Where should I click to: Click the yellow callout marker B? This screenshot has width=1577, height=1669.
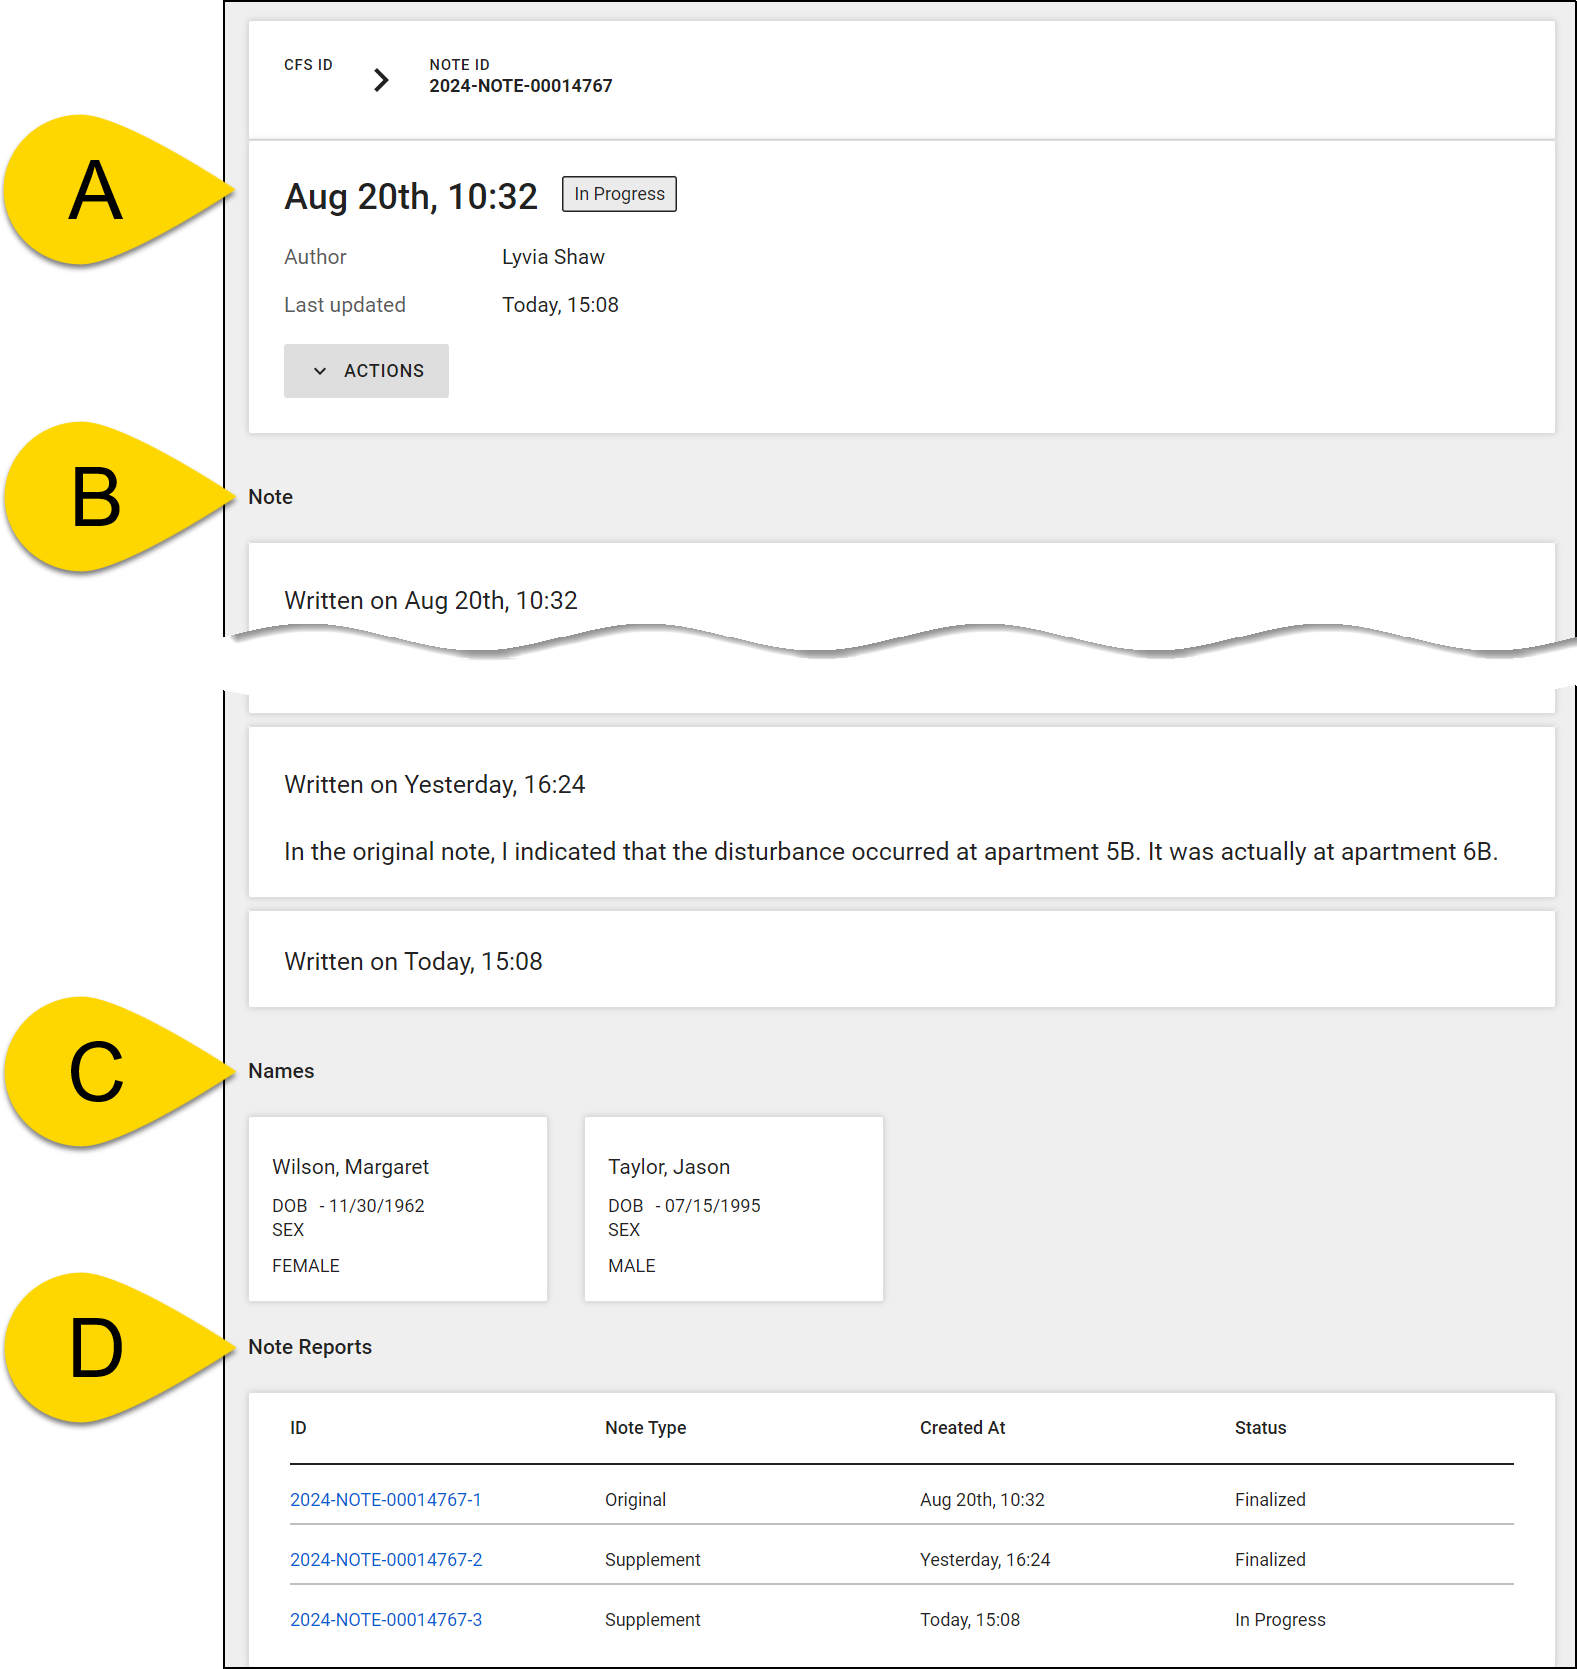click(x=97, y=498)
